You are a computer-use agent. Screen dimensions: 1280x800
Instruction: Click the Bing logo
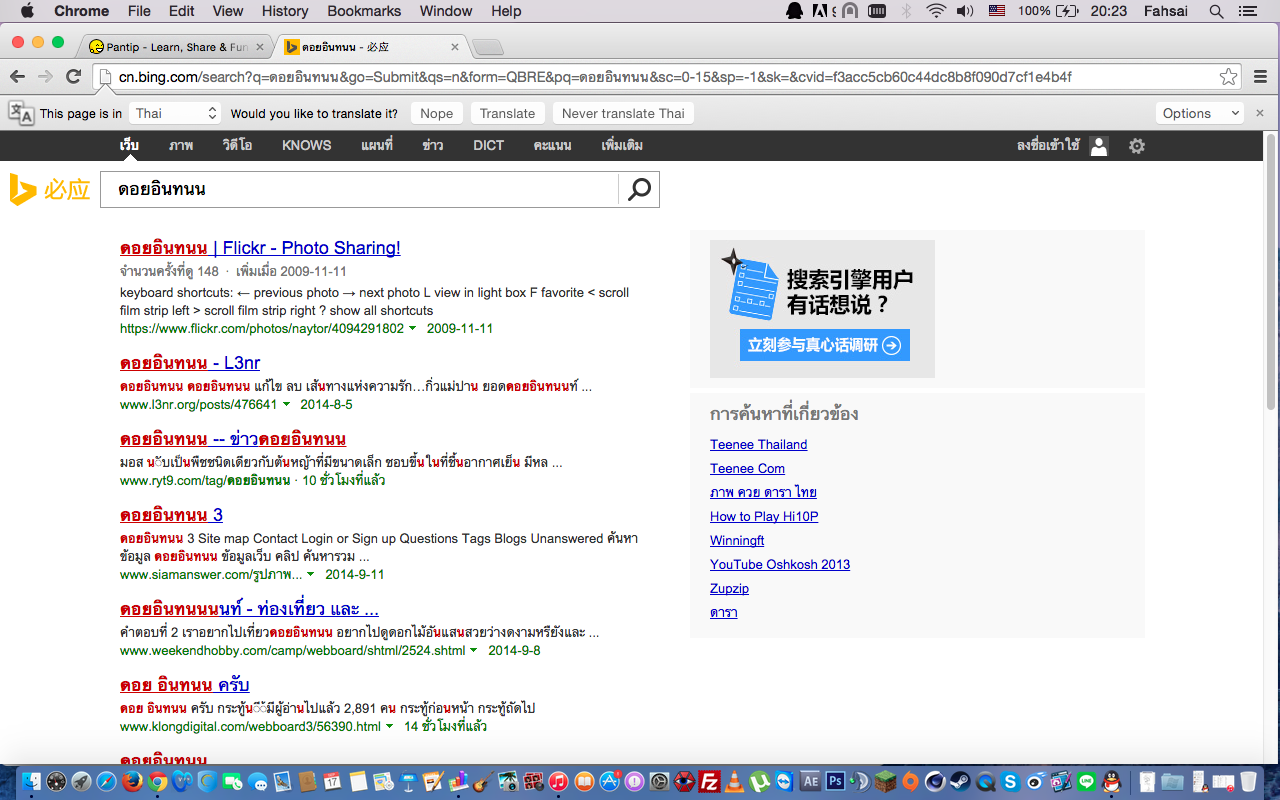pos(50,189)
